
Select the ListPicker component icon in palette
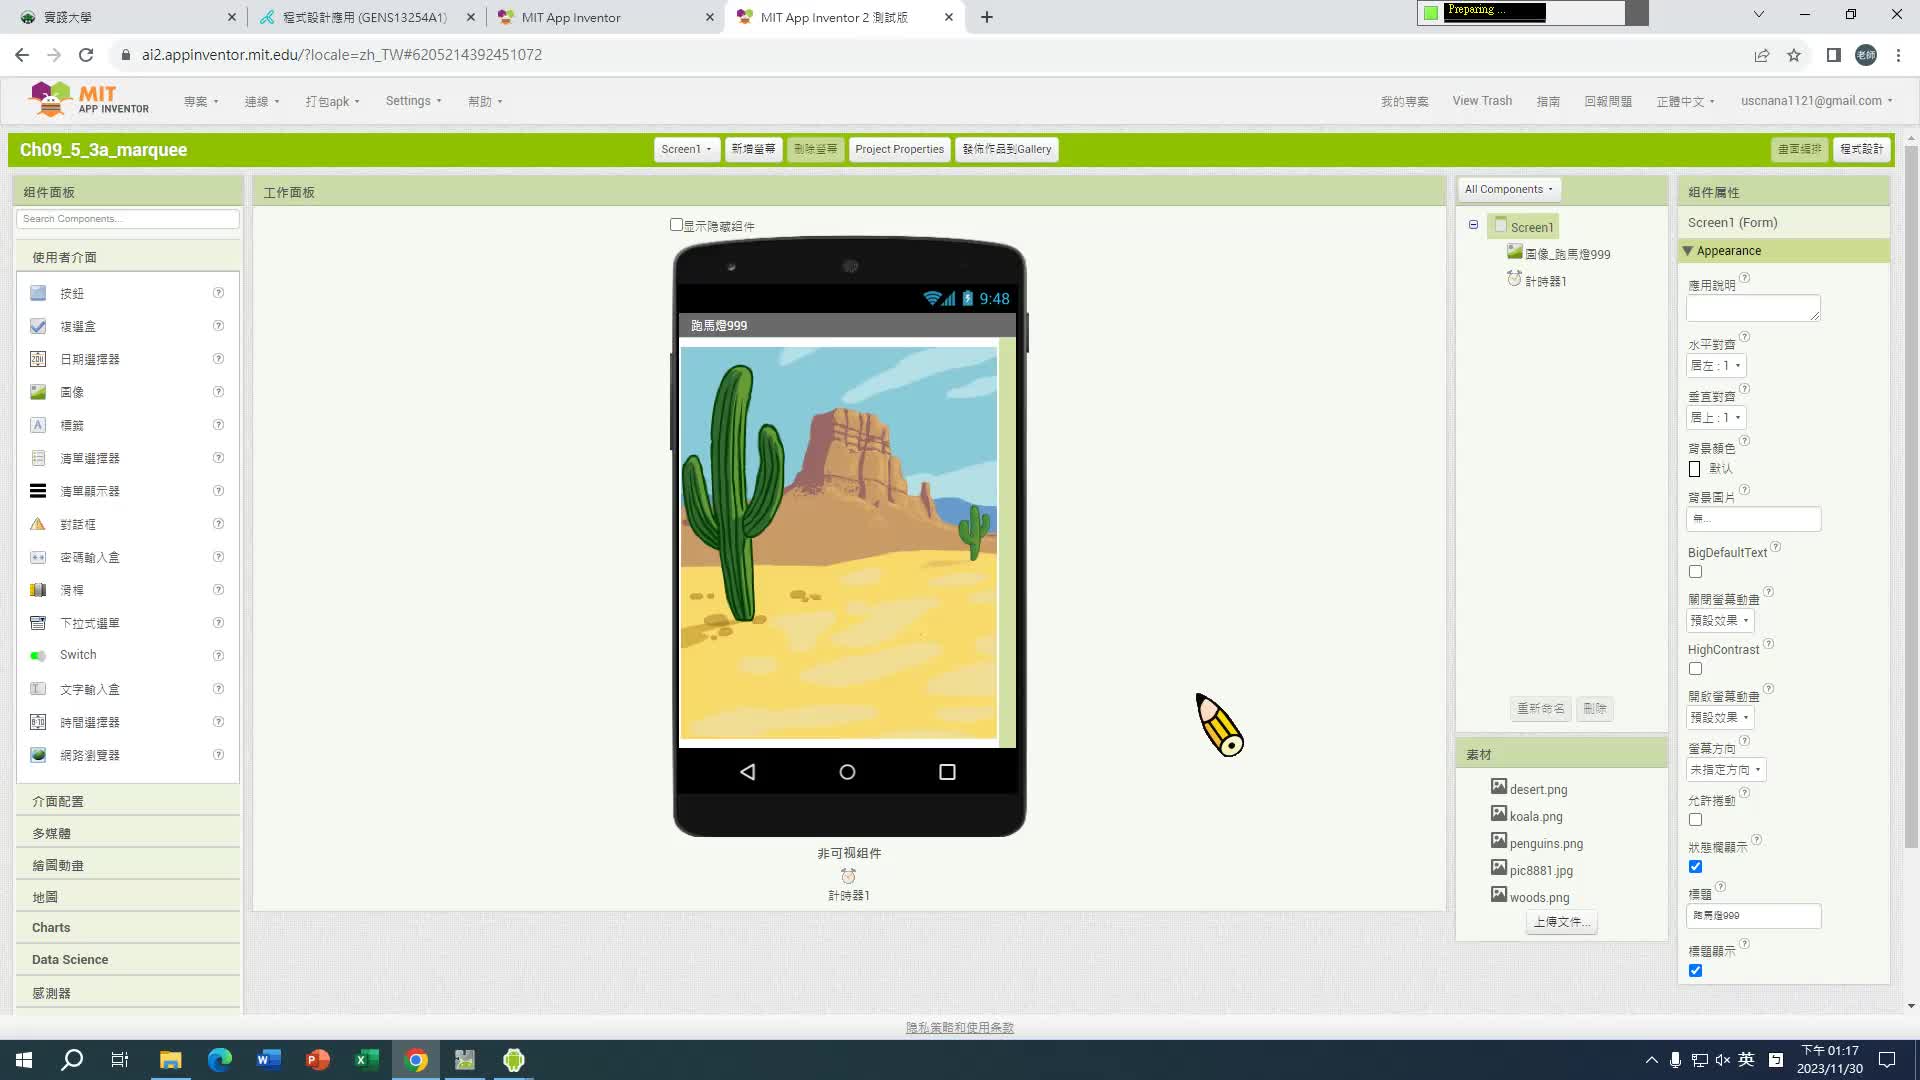(38, 458)
